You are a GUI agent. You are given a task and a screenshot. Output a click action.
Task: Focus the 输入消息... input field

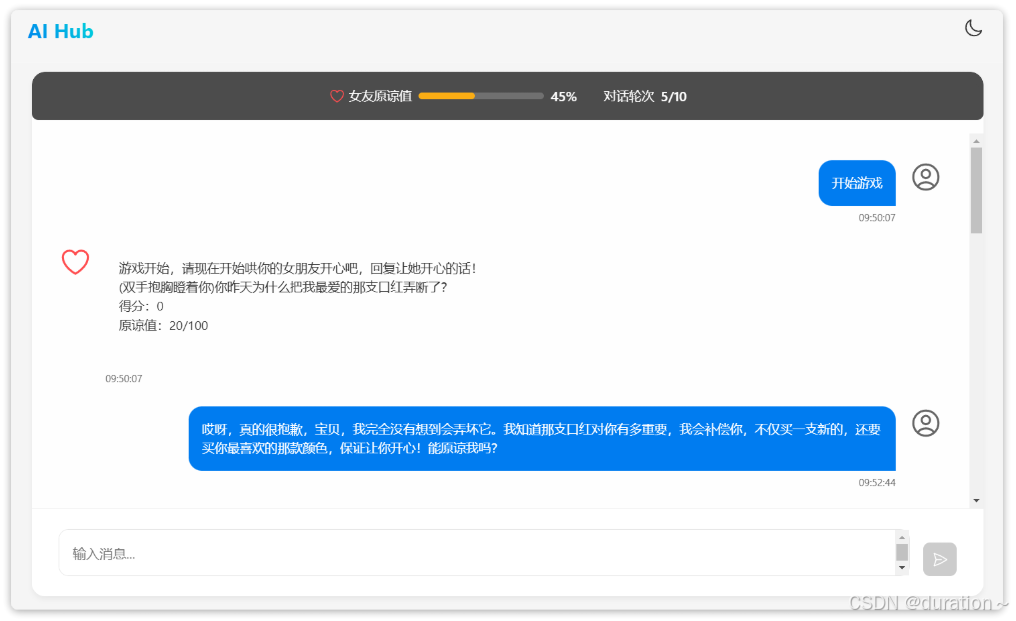point(478,553)
